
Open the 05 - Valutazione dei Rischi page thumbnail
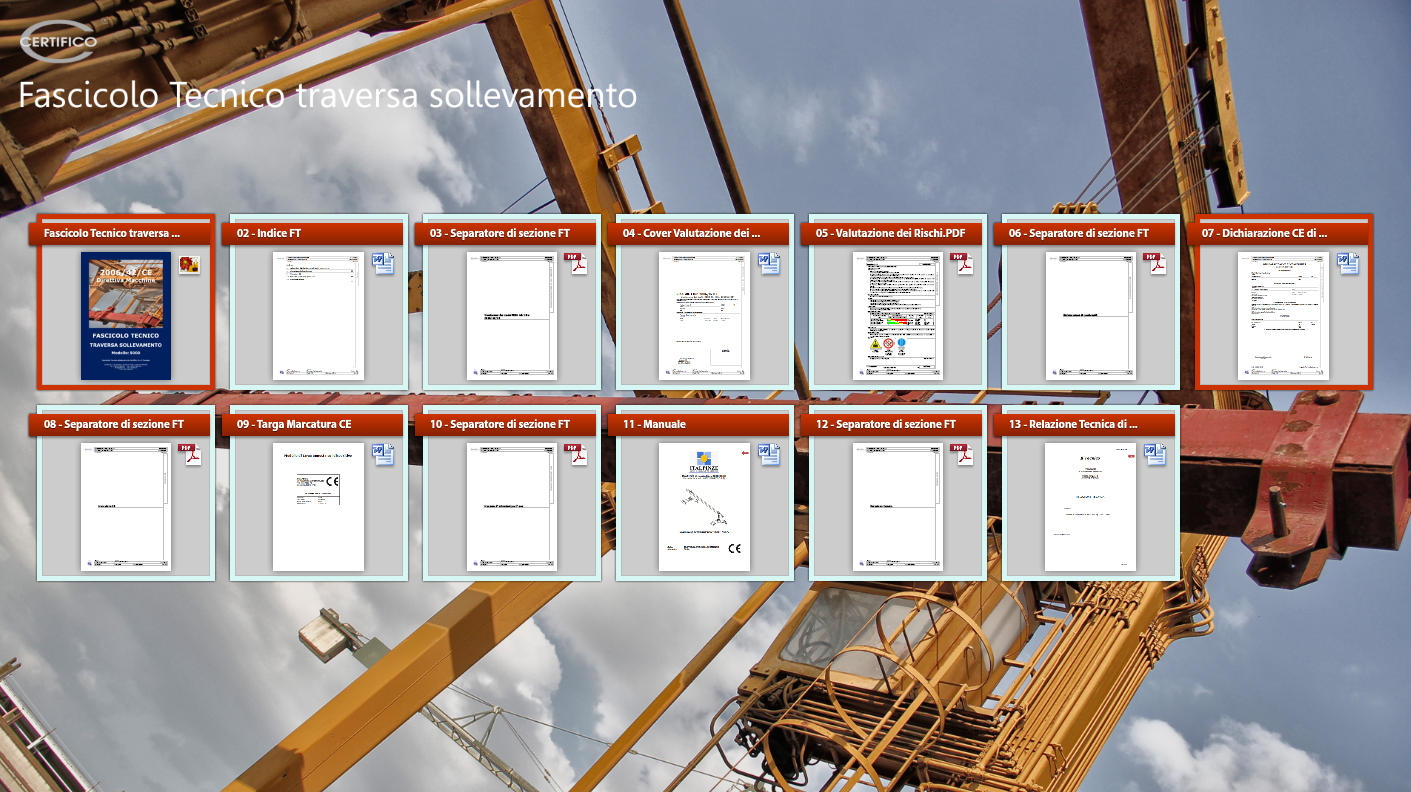(898, 315)
